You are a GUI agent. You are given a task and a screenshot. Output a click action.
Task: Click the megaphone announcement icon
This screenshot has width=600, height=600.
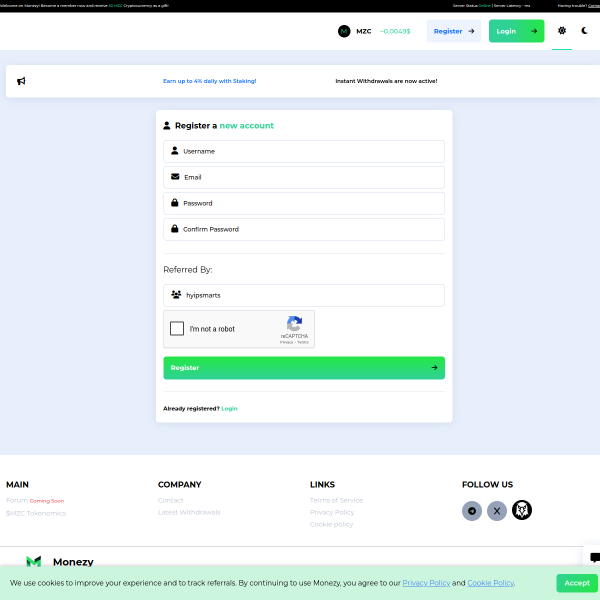pyautogui.click(x=21, y=81)
